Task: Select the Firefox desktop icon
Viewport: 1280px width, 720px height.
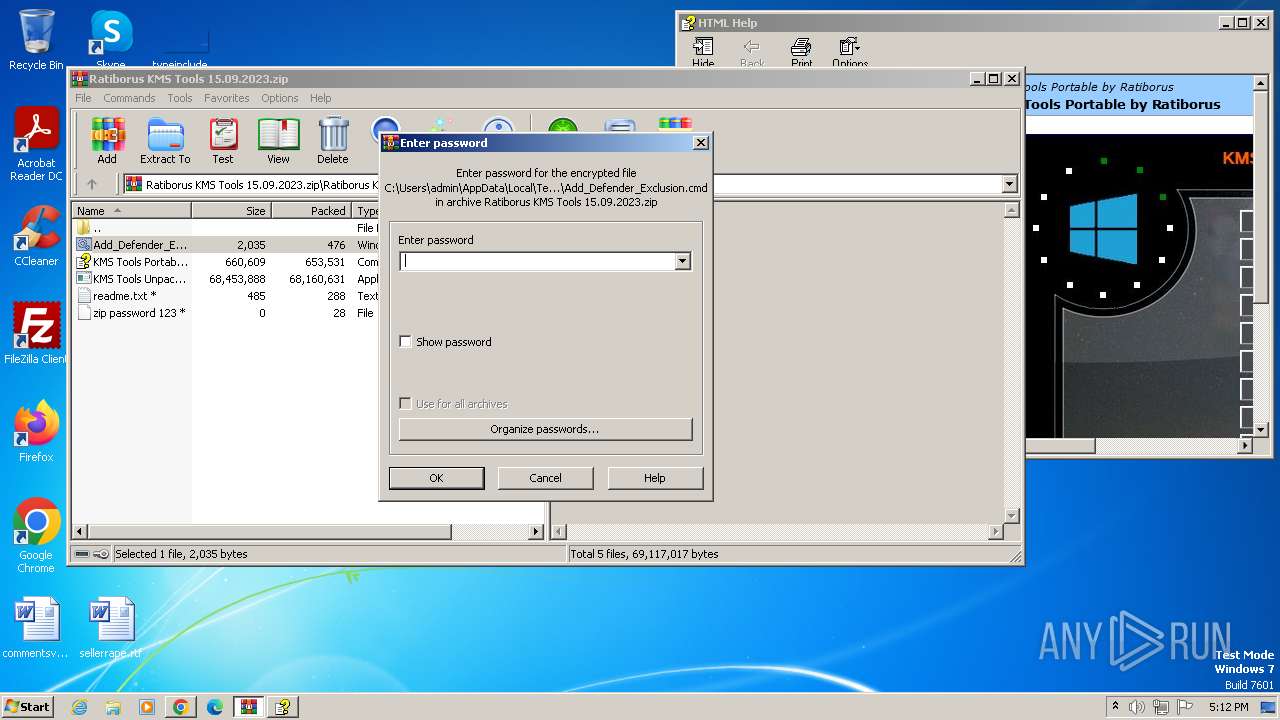Action: [36, 432]
